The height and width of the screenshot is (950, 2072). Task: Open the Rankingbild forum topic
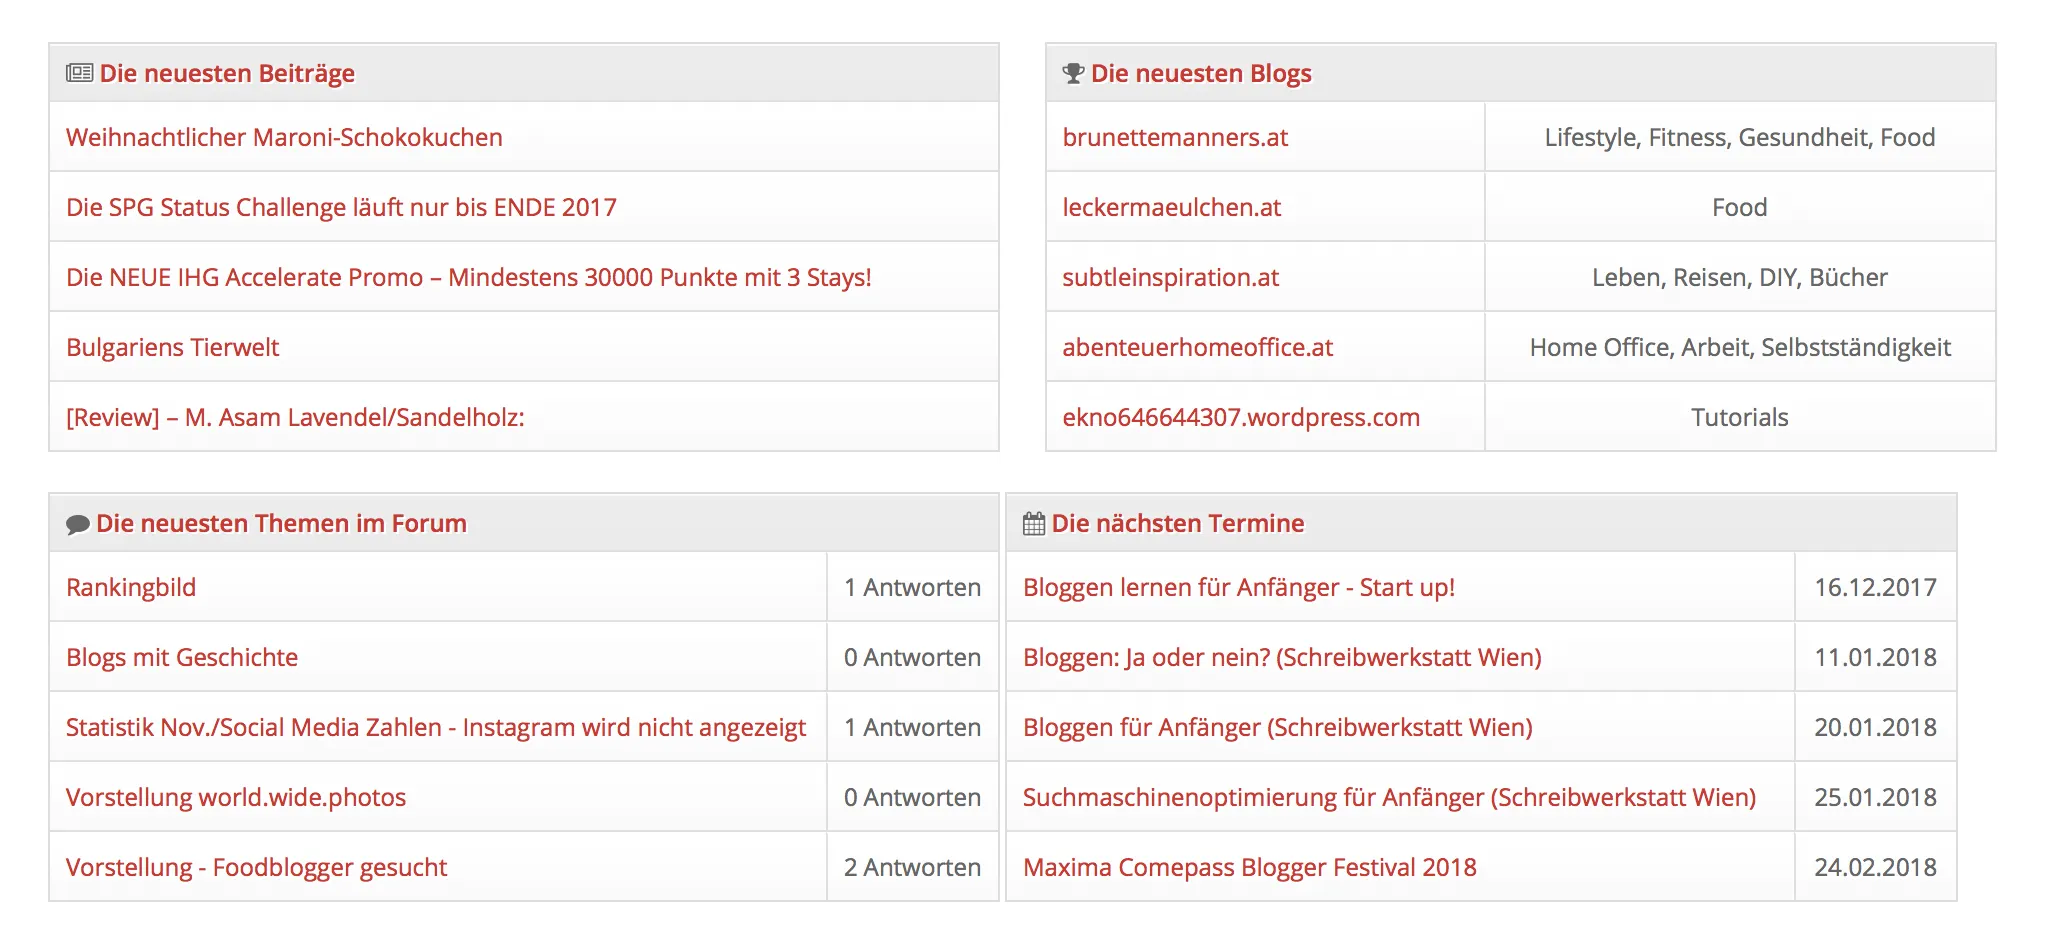pos(131,587)
